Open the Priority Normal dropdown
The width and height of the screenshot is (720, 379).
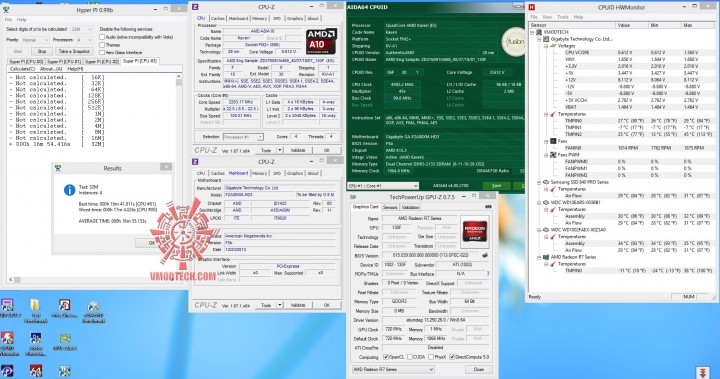pyautogui.click(x=34, y=40)
